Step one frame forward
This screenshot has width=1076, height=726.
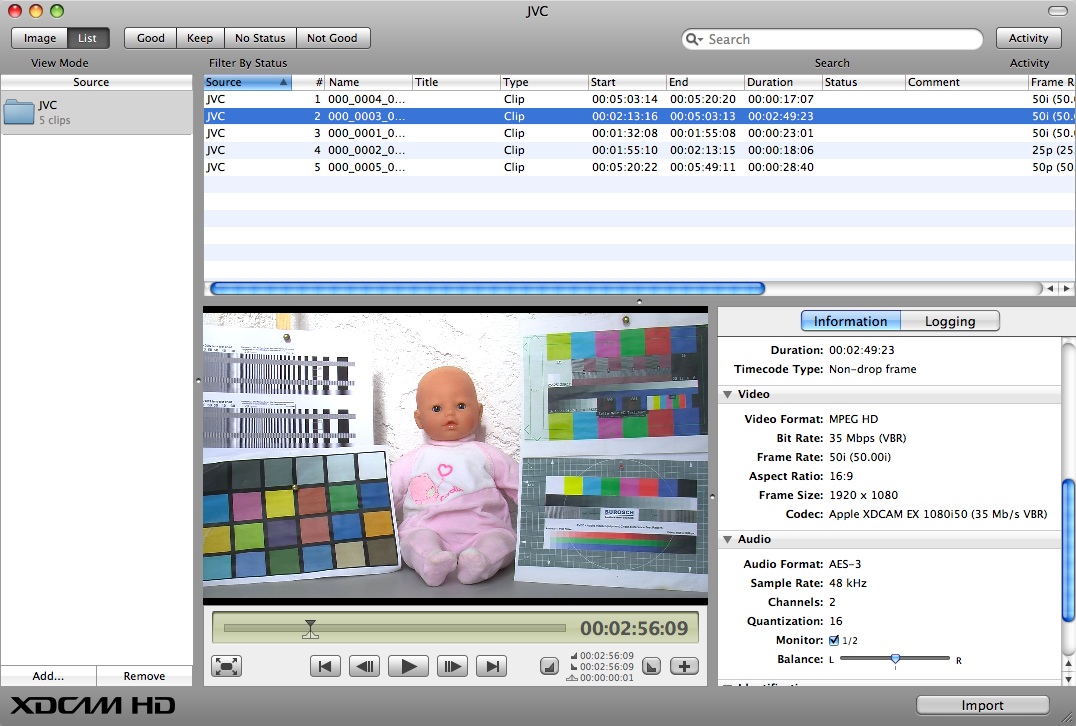click(x=451, y=666)
